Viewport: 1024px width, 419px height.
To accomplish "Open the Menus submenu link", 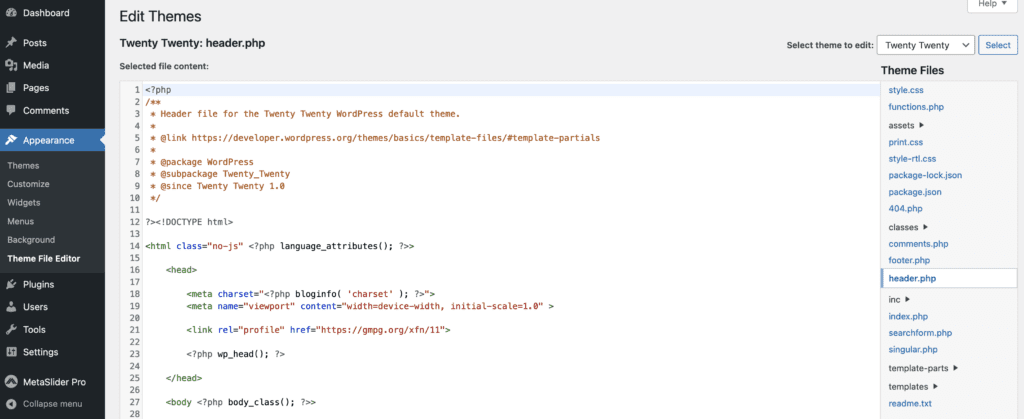I will click(x=21, y=221).
